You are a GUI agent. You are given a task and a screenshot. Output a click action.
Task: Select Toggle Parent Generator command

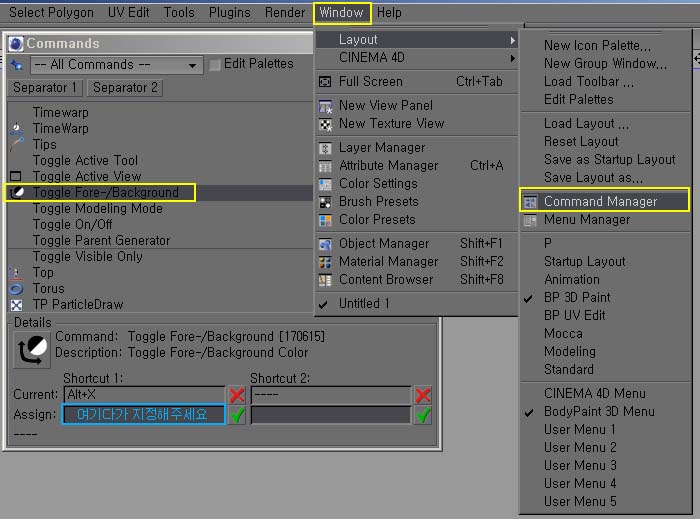pyautogui.click(x=101, y=241)
